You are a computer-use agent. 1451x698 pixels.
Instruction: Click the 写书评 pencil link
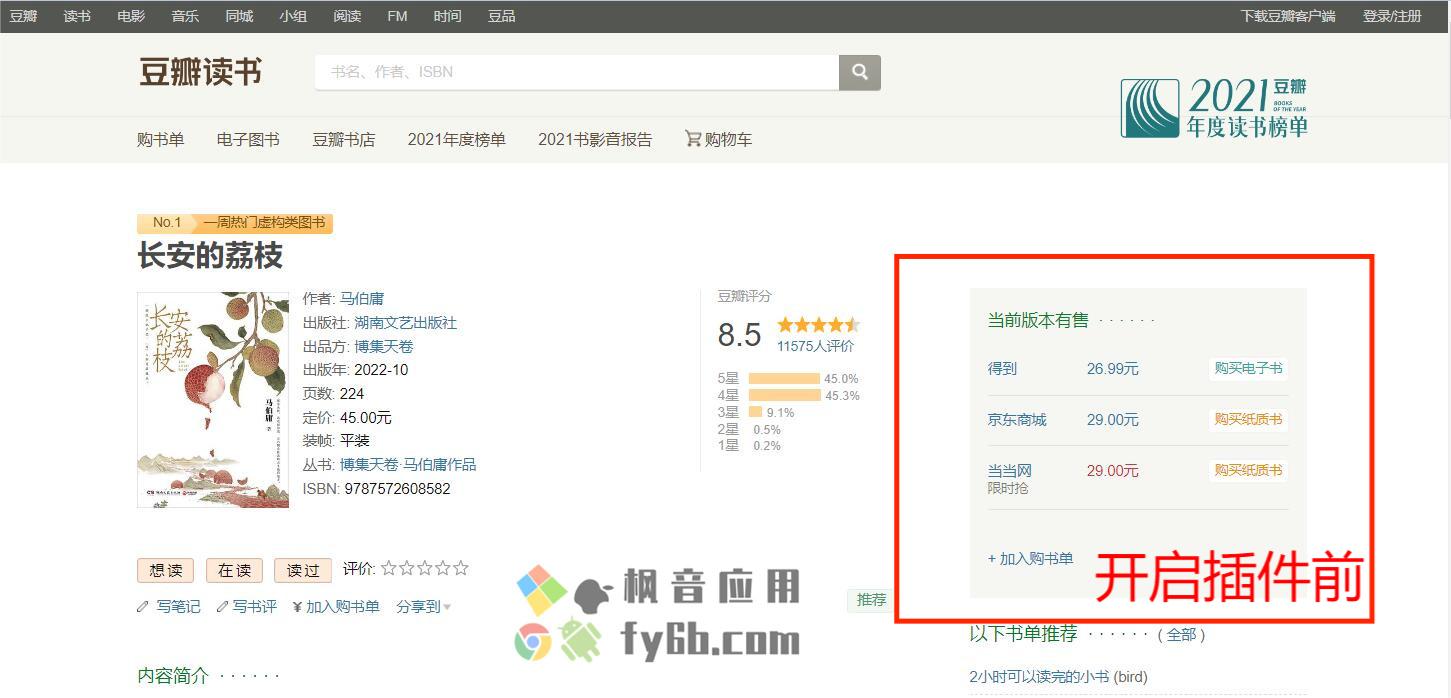pos(247,606)
